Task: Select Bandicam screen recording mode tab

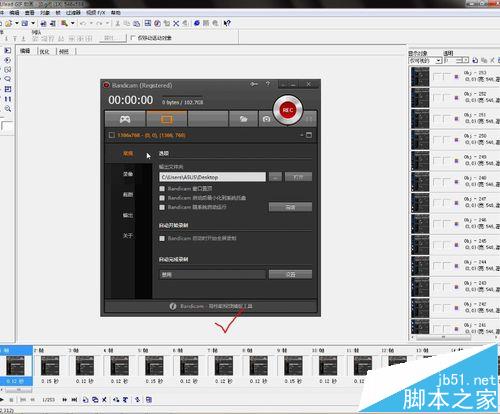Action: (167, 119)
